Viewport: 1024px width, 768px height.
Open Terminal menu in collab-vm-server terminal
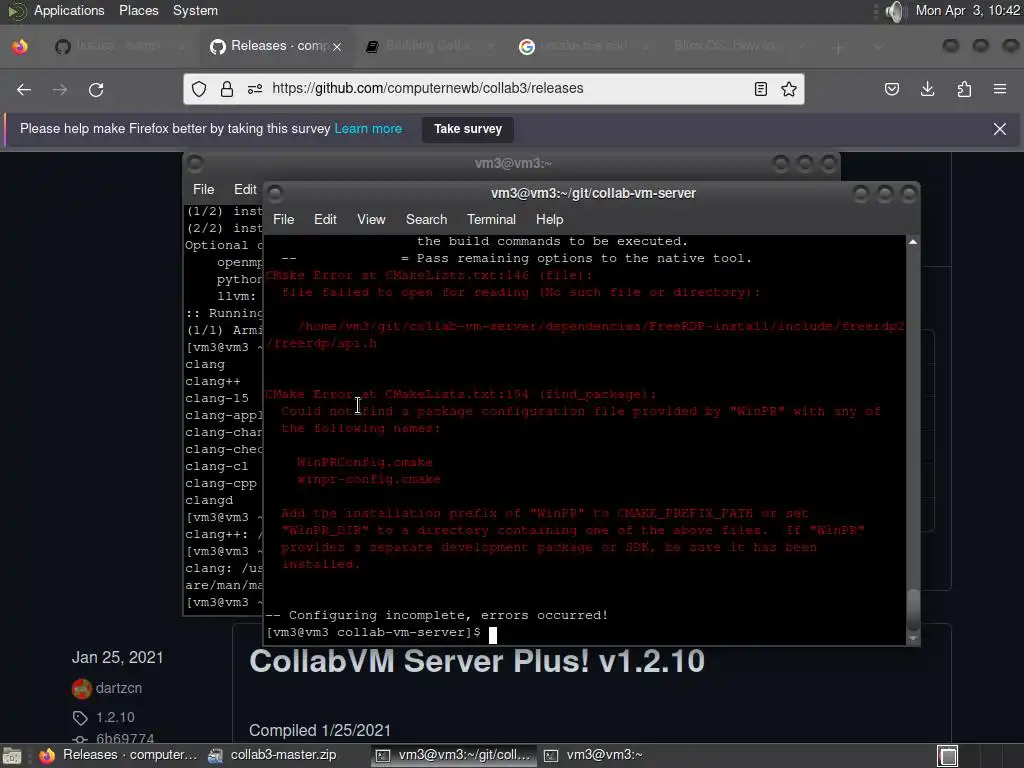[491, 219]
